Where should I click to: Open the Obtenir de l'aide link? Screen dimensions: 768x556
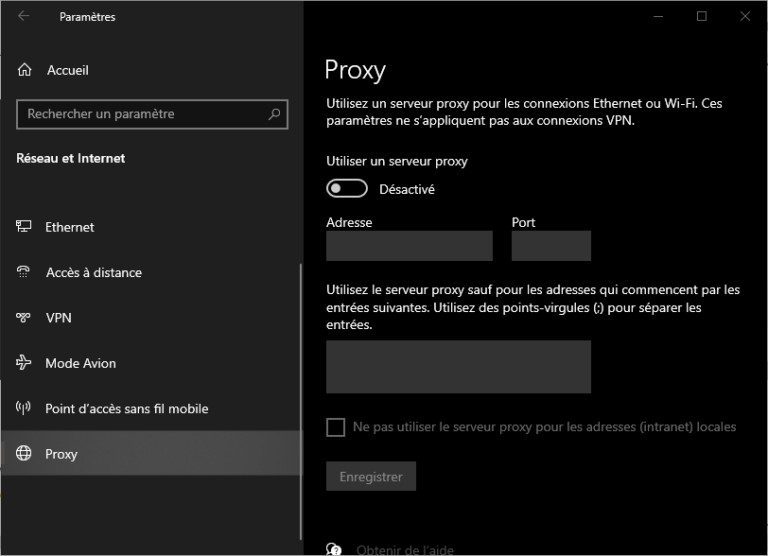405,550
